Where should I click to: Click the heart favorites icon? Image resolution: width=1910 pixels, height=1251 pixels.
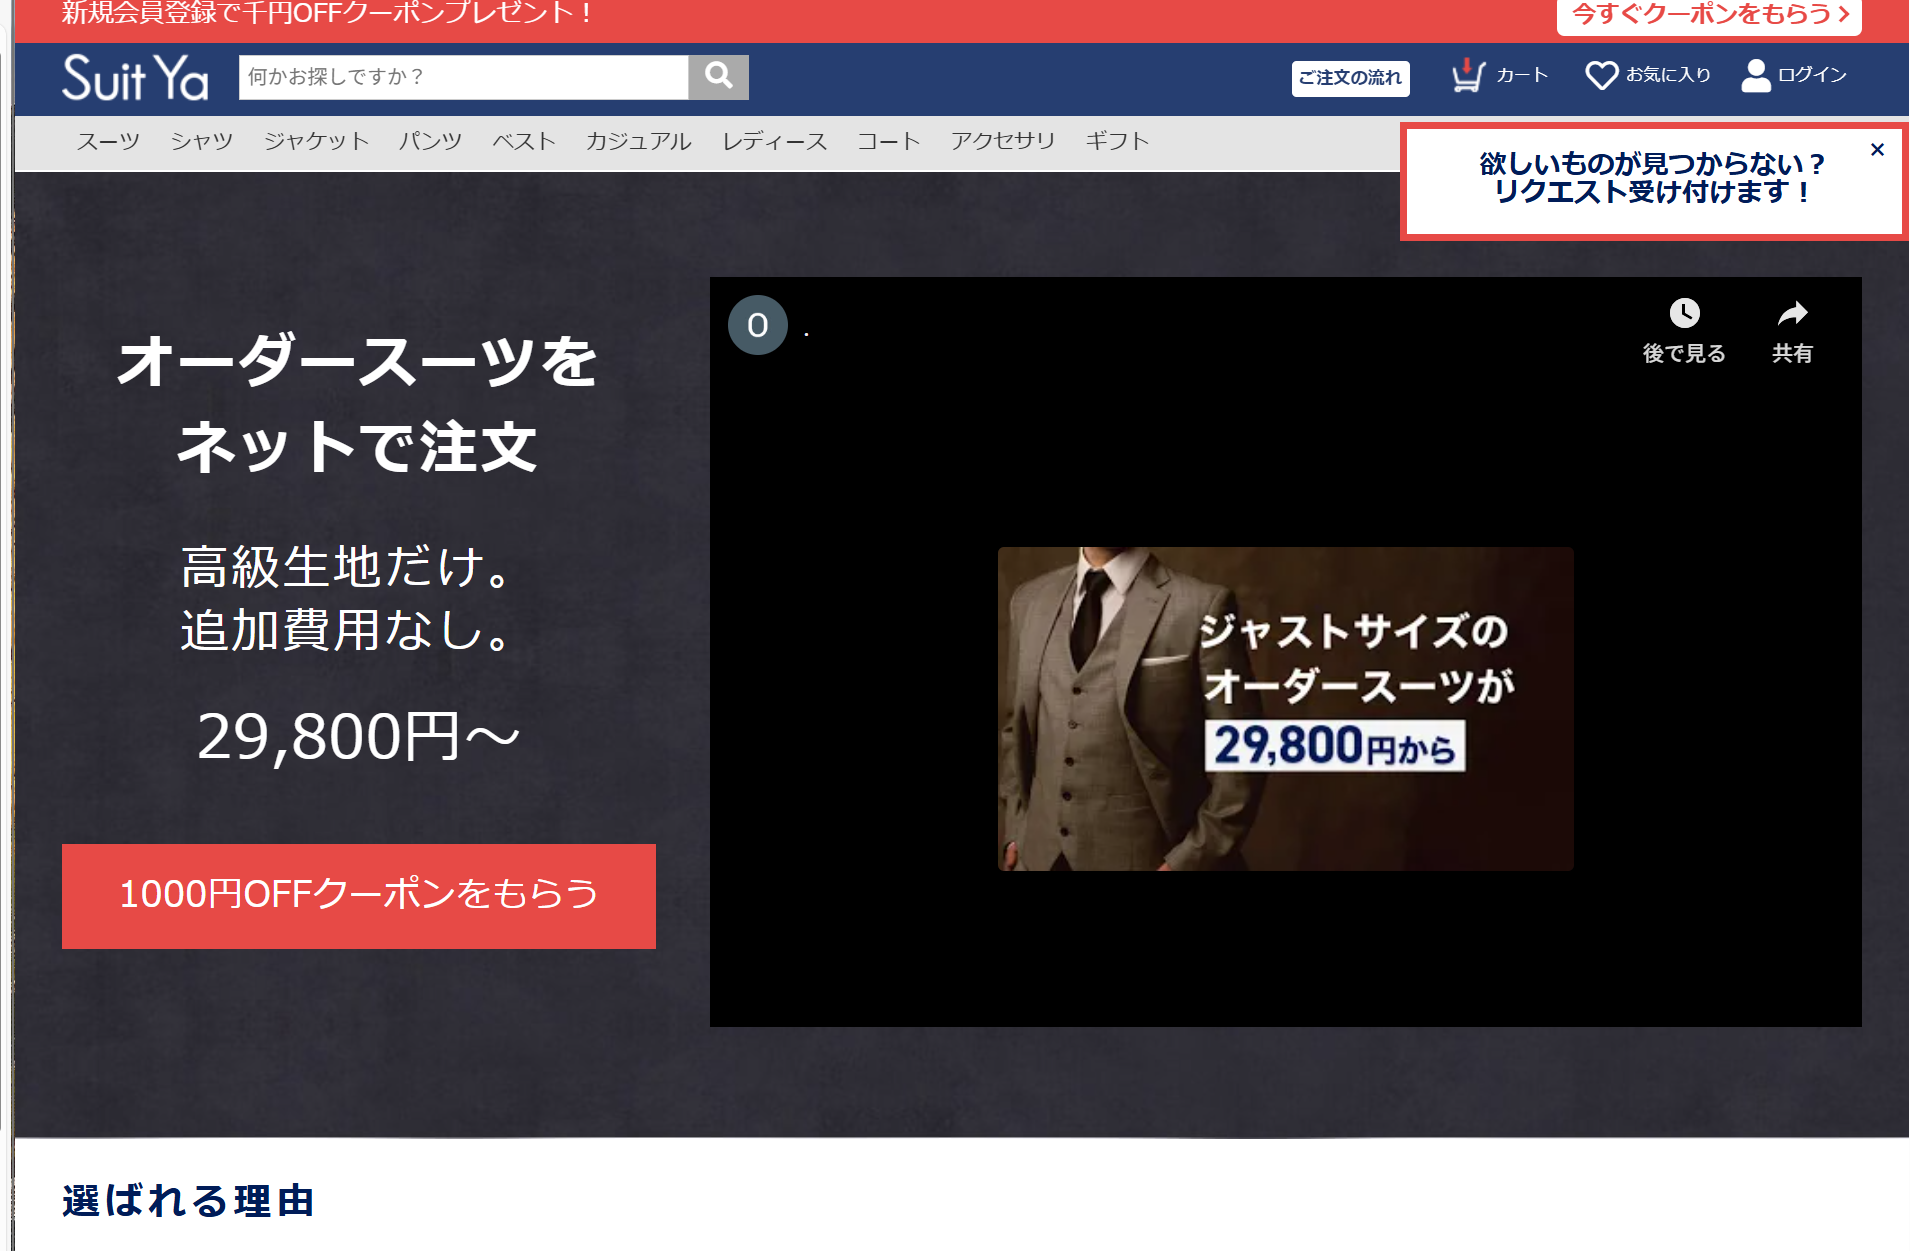(1601, 75)
